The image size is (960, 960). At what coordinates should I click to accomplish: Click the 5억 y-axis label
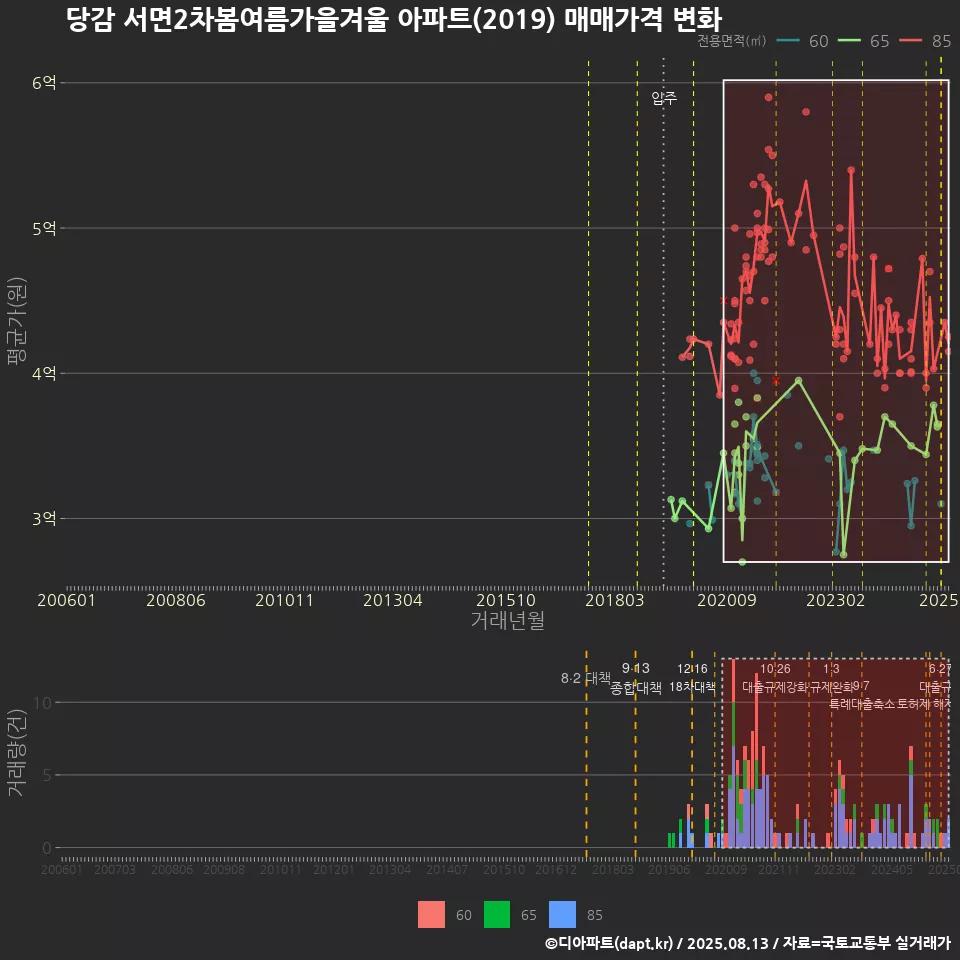[44, 228]
